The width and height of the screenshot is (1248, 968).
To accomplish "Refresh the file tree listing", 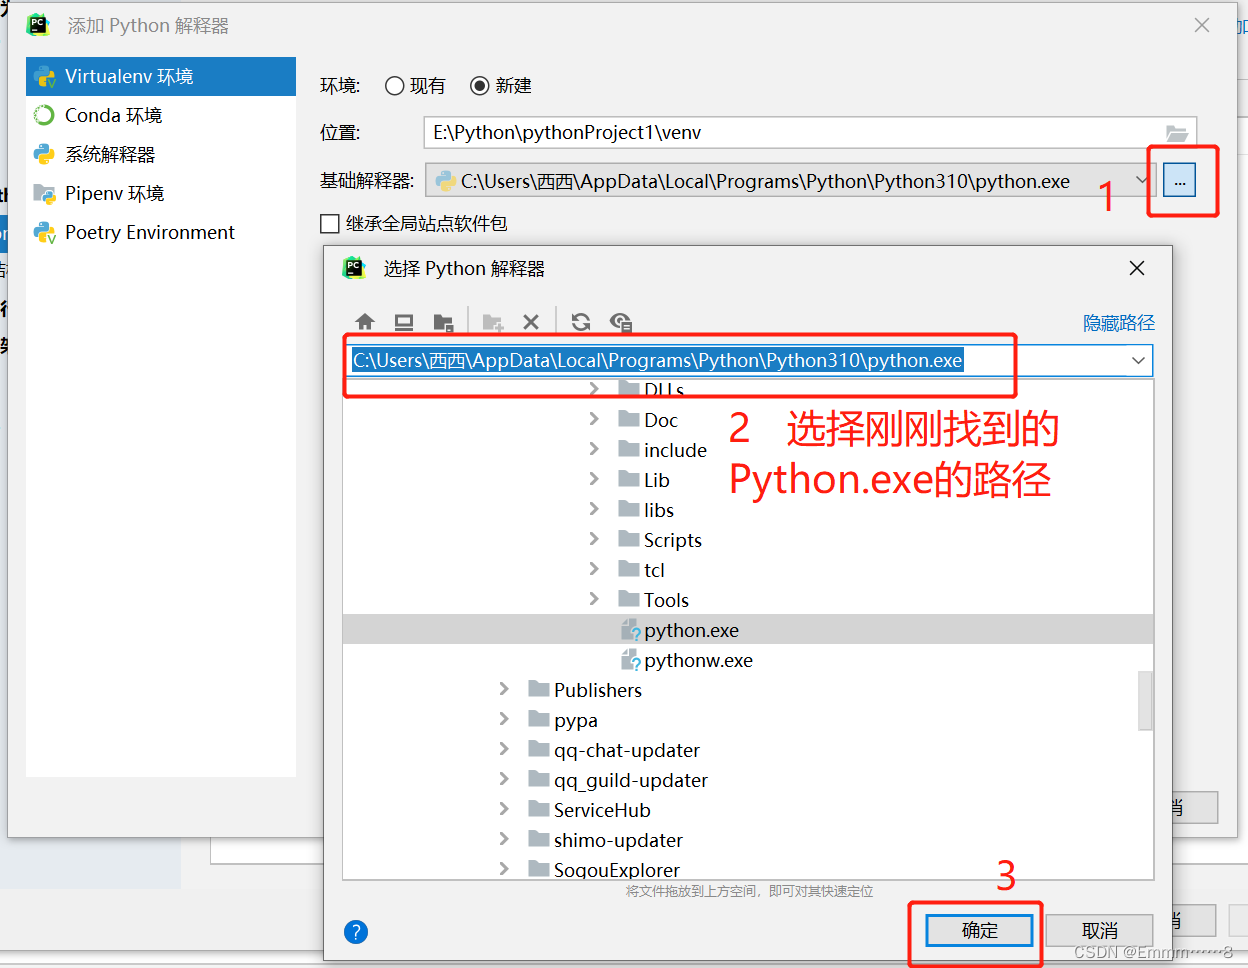I will coord(580,322).
